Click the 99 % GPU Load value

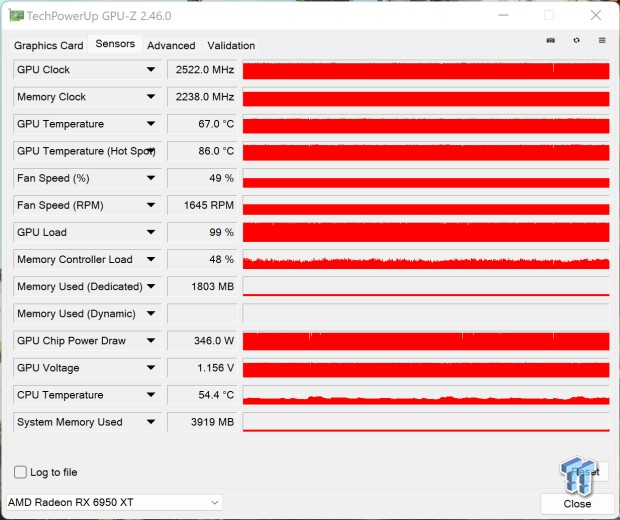coord(202,233)
